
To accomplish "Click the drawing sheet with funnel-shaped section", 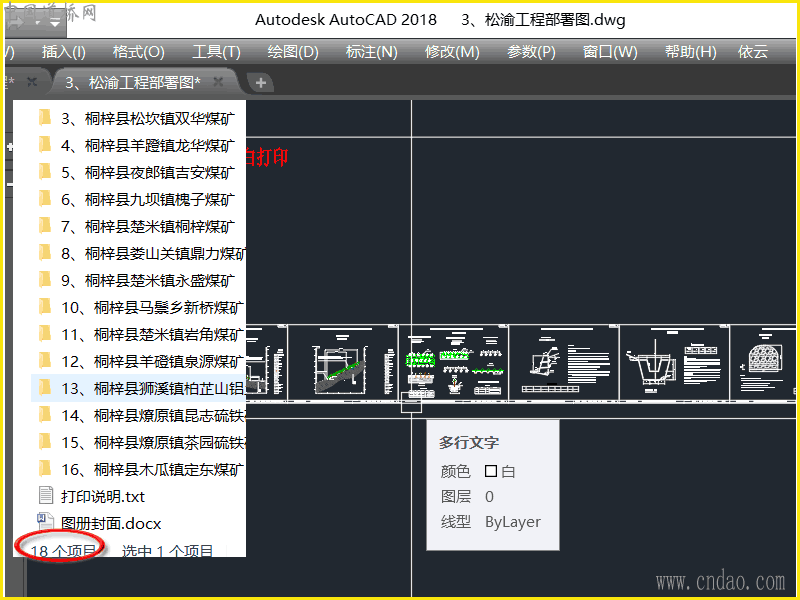I will coord(674,363).
